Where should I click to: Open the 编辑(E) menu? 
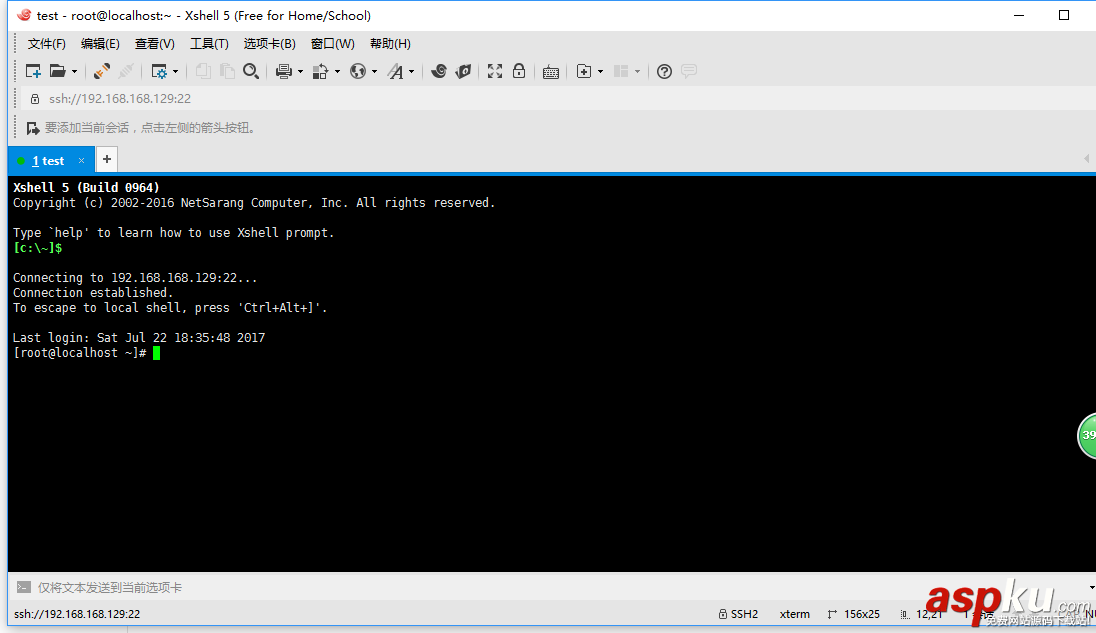pyautogui.click(x=100, y=43)
